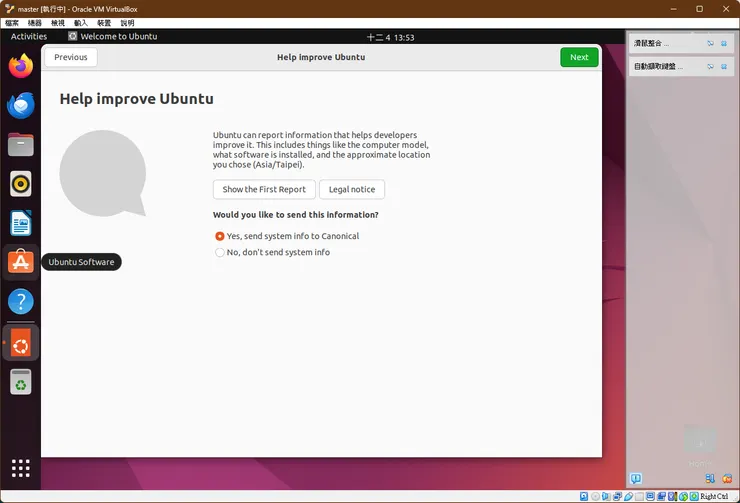
Task: Dismiss the 自動擷取鍵盤 notification with its X icon
Action: (724, 67)
